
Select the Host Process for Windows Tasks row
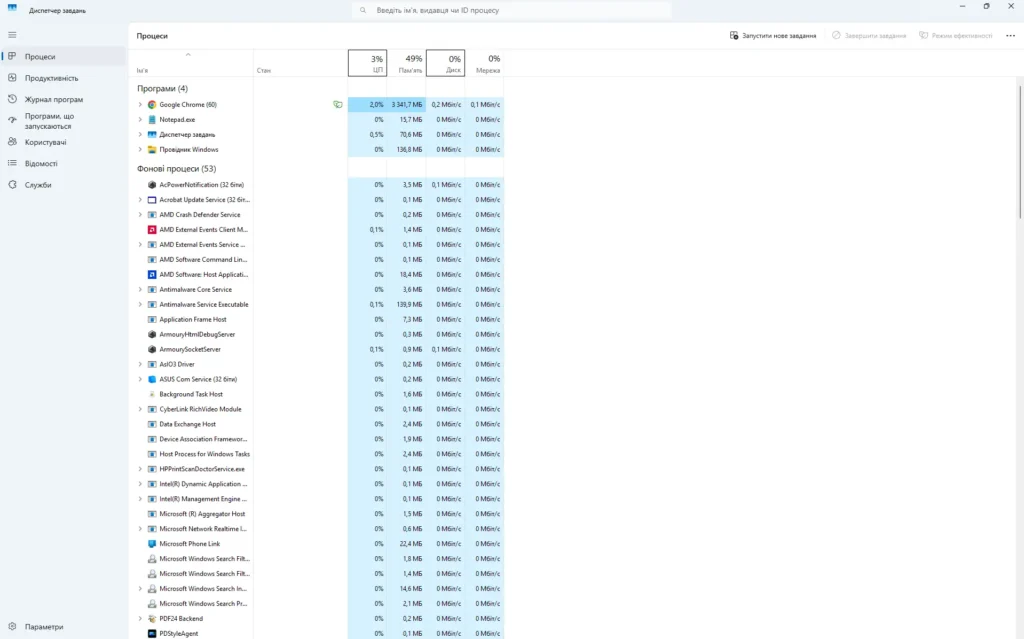coord(317,454)
